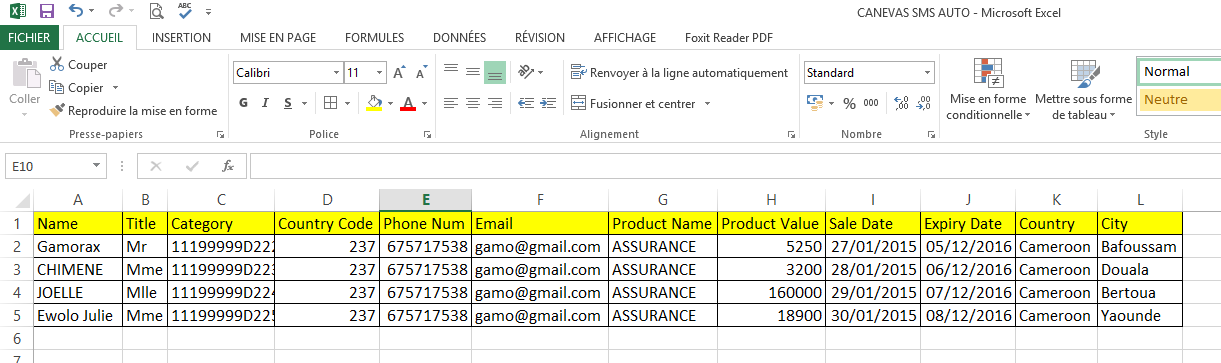Expand the Fusionner et centrer dropdown arrow
The width and height of the screenshot is (1221, 363).
point(707,103)
